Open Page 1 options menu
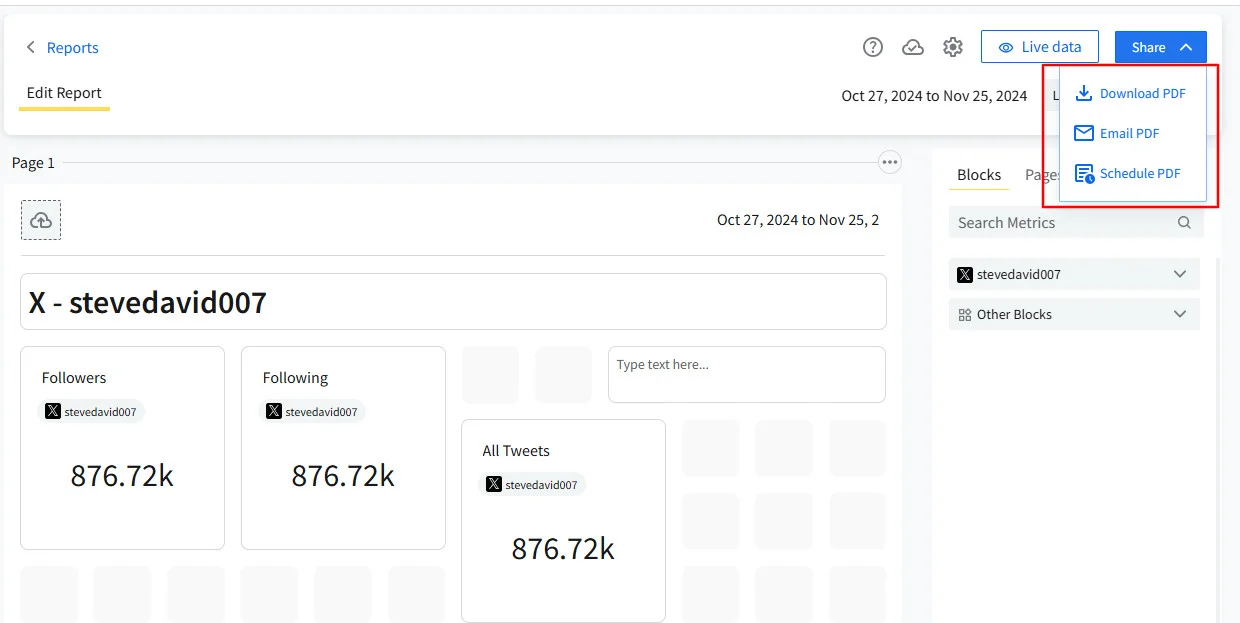Screen dimensions: 1240x623 889,161
